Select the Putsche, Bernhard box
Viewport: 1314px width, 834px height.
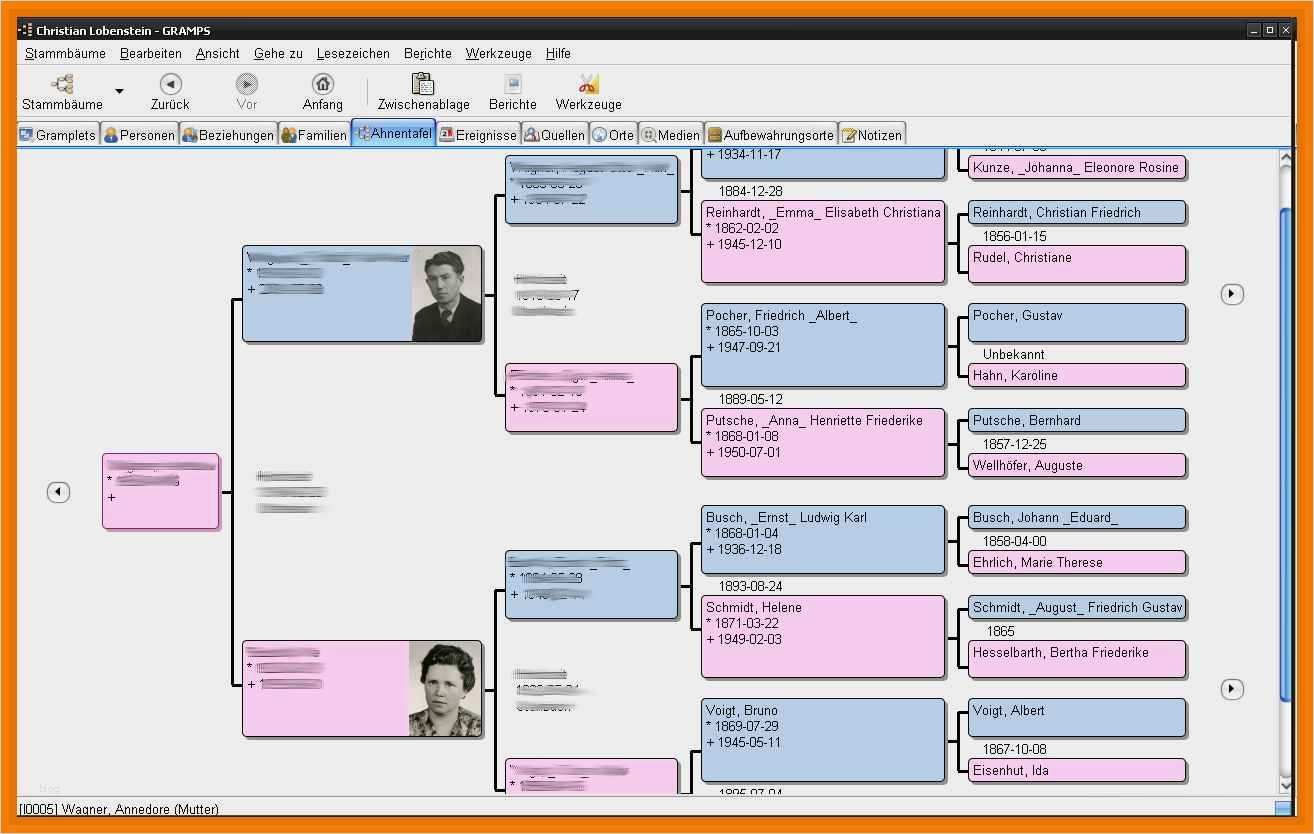pyautogui.click(x=1077, y=421)
